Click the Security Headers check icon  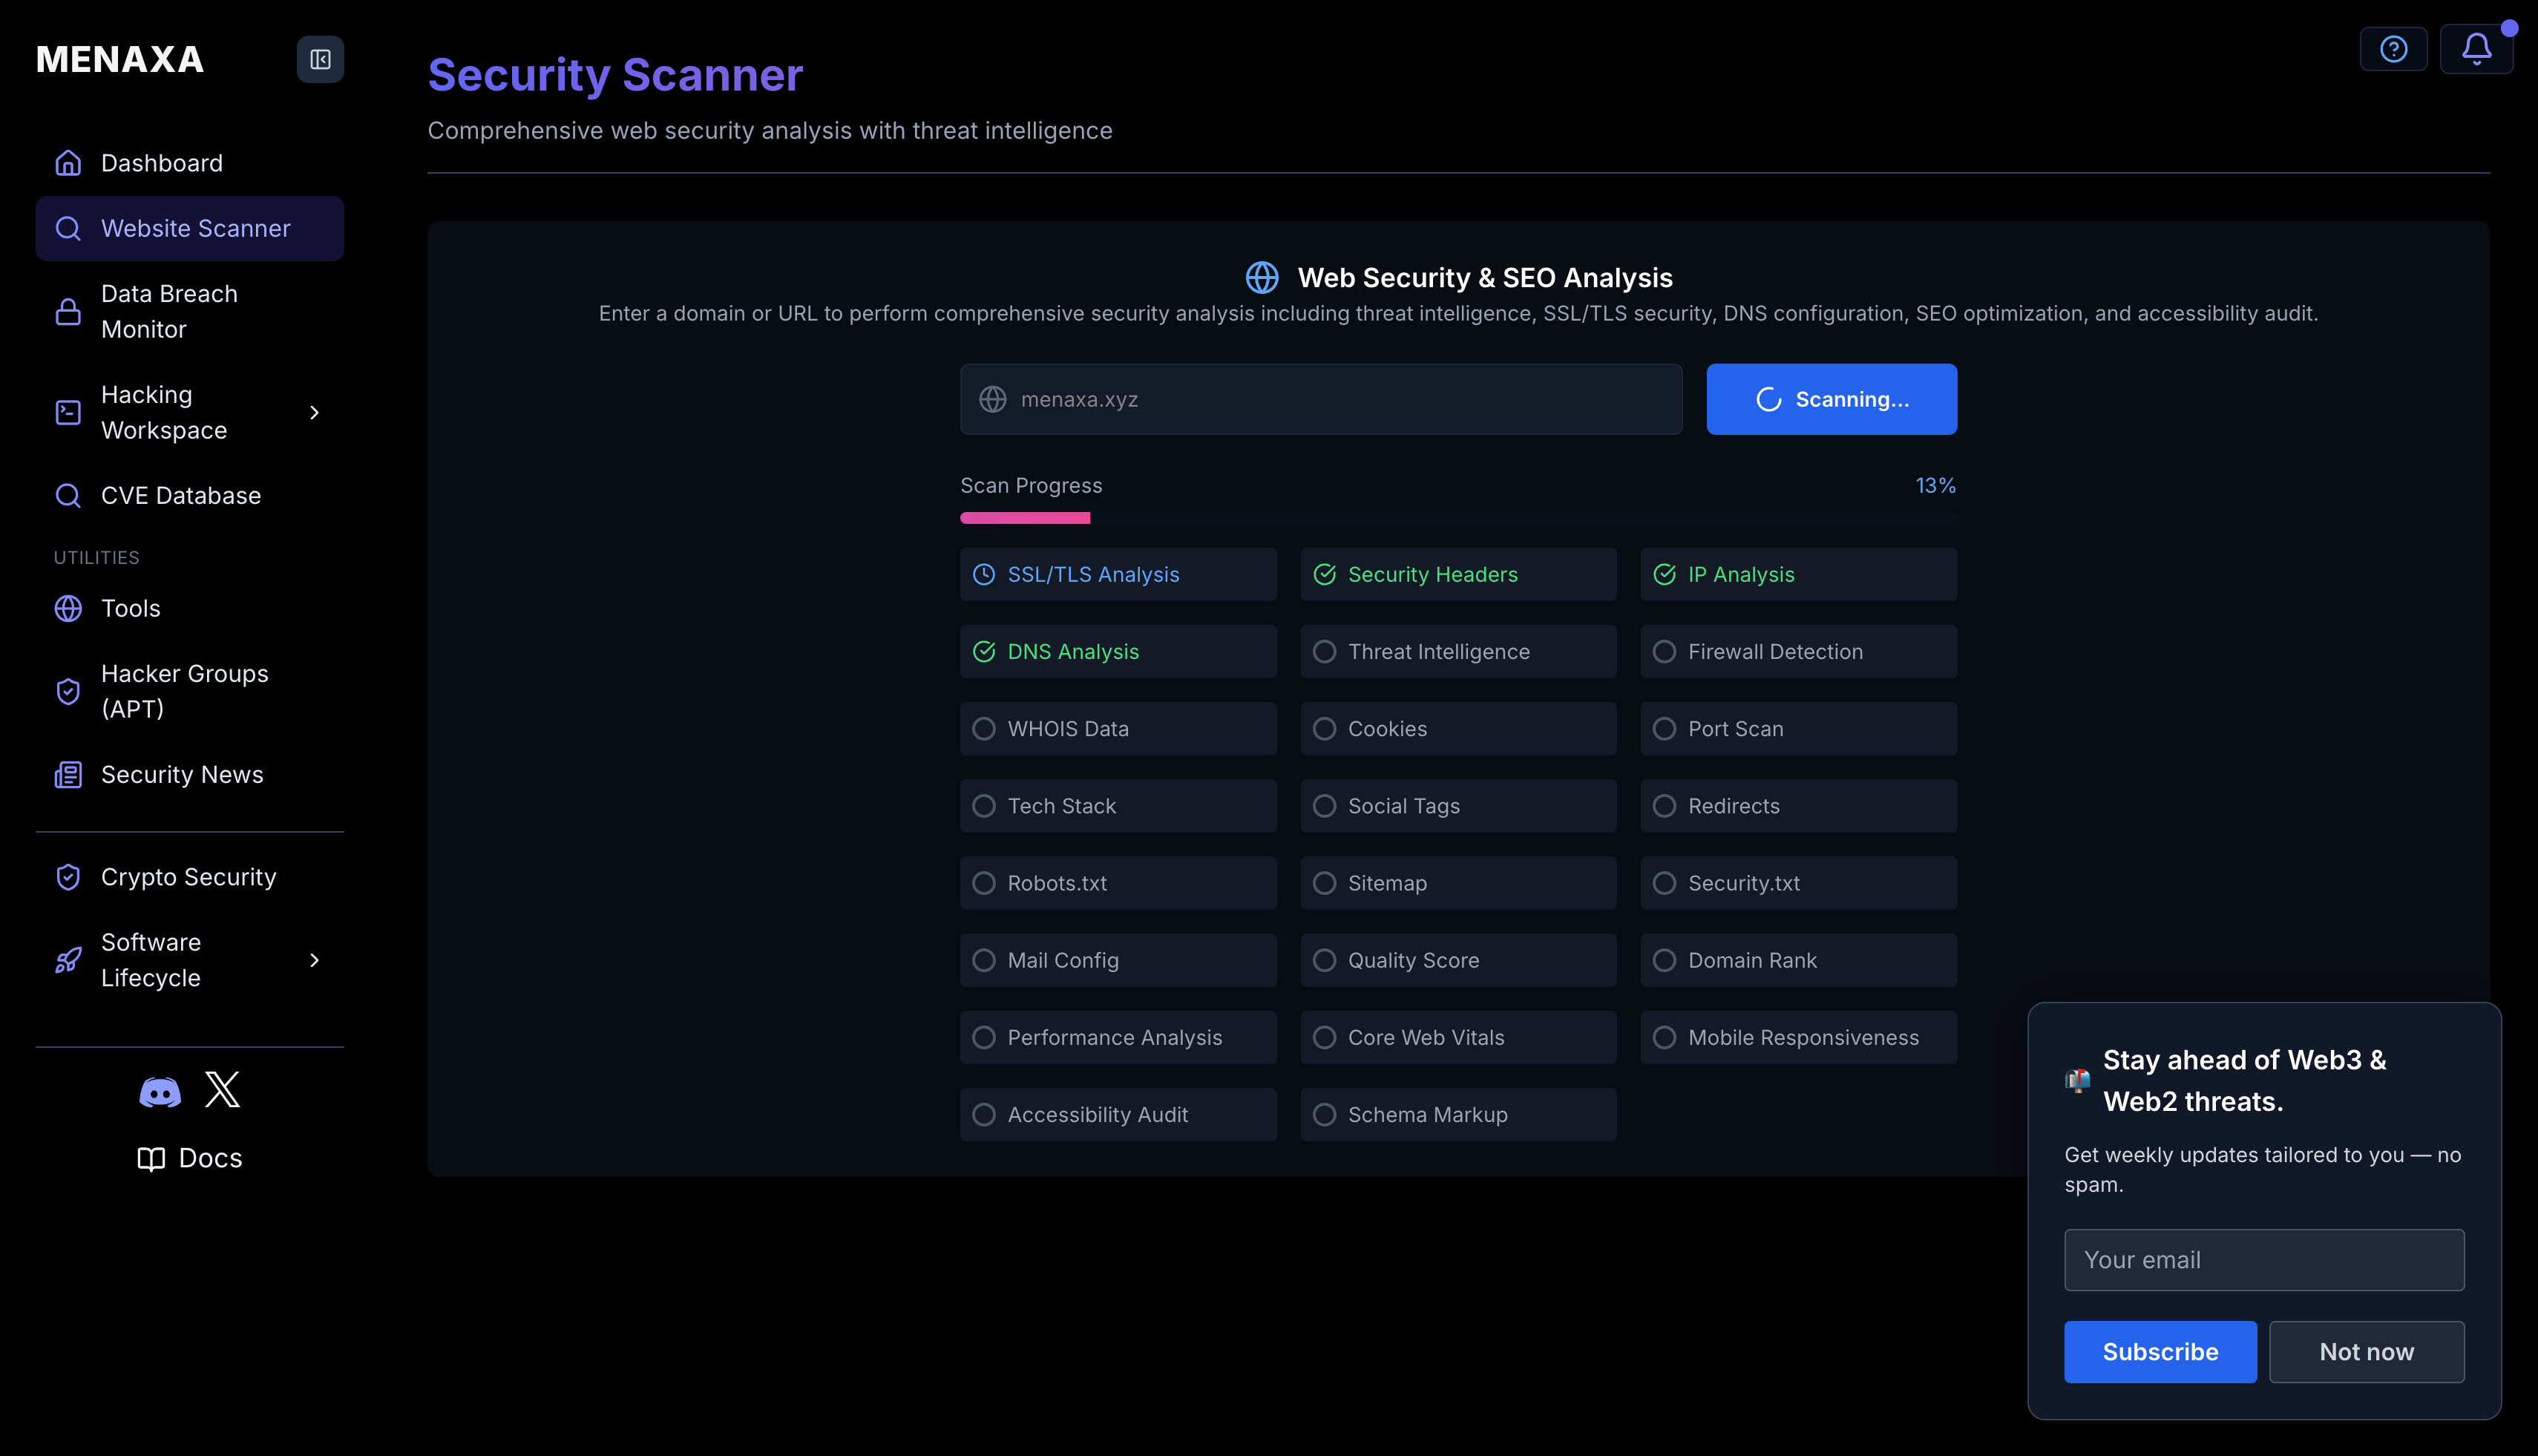tap(1324, 574)
